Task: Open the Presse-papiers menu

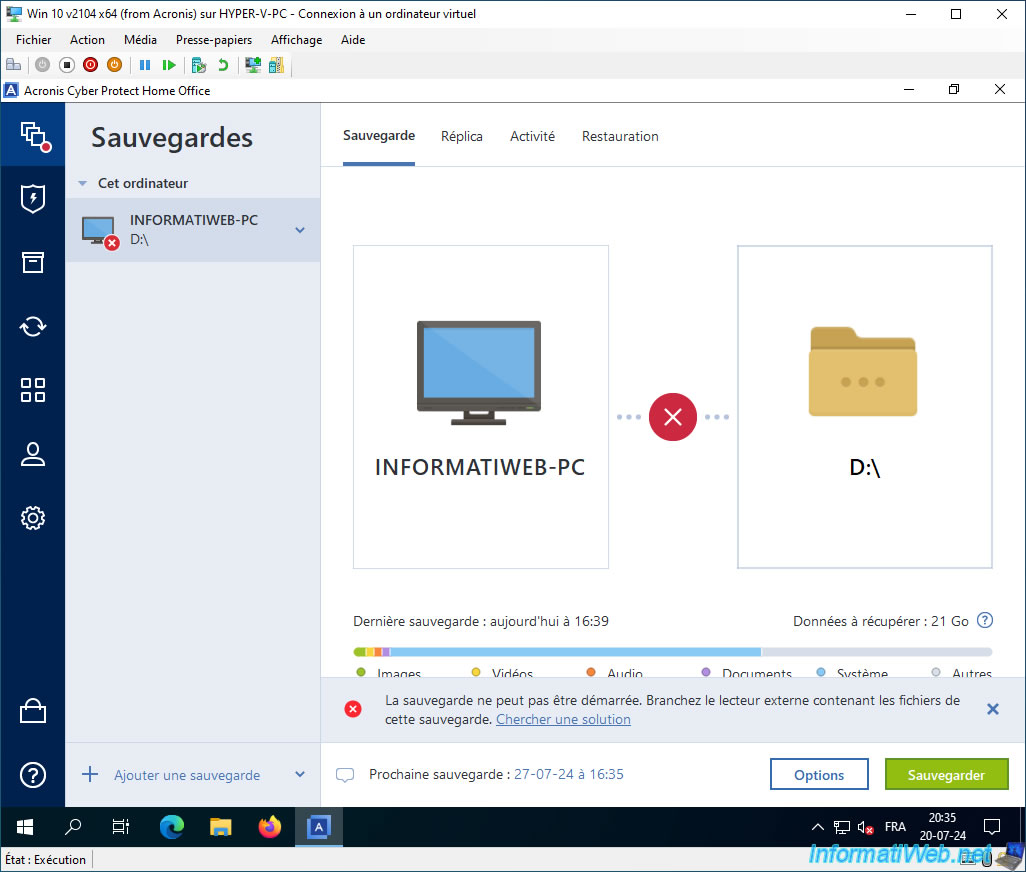Action: [213, 40]
